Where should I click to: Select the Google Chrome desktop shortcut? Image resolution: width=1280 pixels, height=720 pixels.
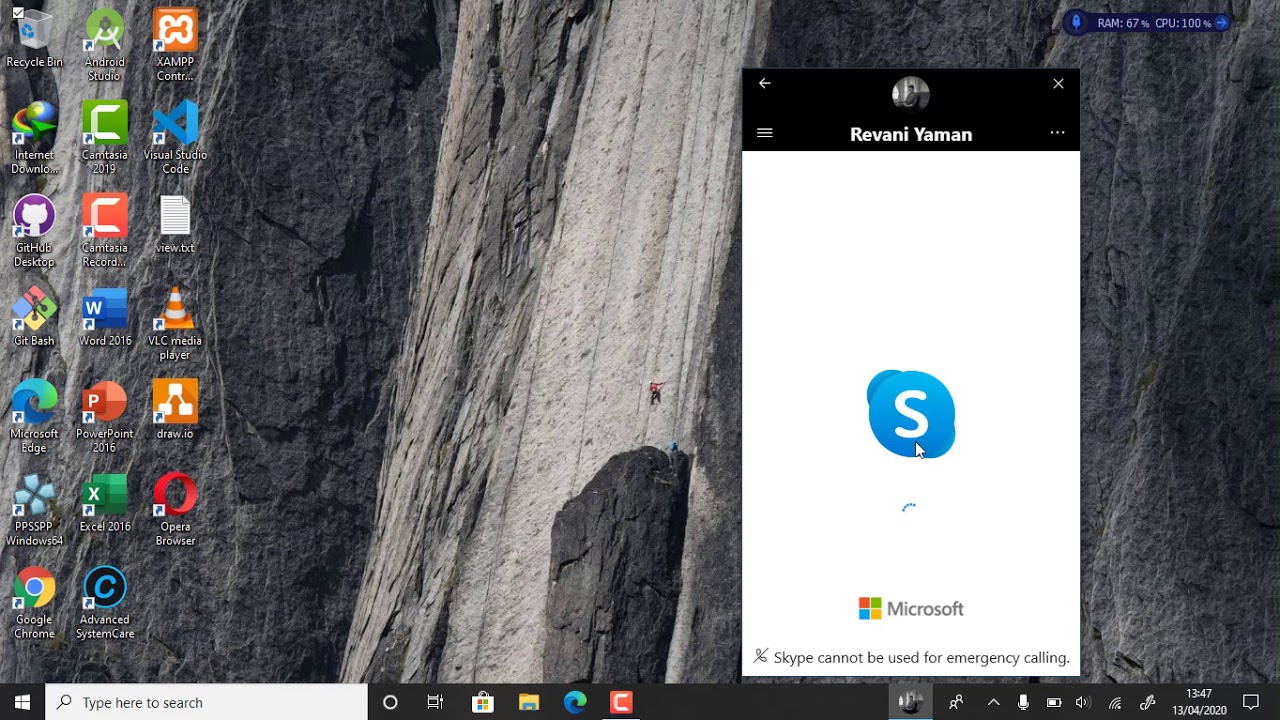[x=34, y=604]
